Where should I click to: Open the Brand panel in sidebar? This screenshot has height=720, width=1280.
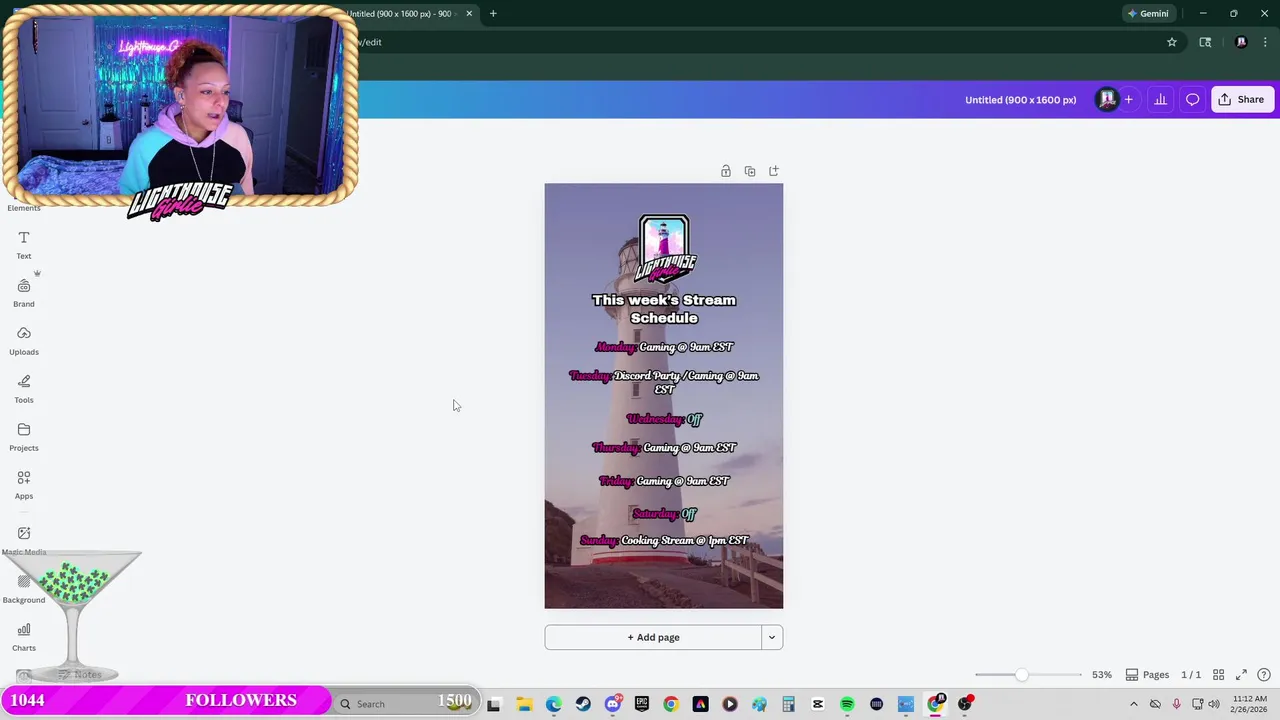click(24, 292)
